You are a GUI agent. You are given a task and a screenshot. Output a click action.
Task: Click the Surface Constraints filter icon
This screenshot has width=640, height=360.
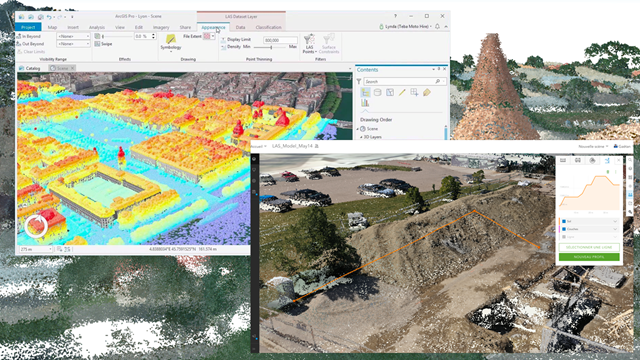click(x=329, y=44)
